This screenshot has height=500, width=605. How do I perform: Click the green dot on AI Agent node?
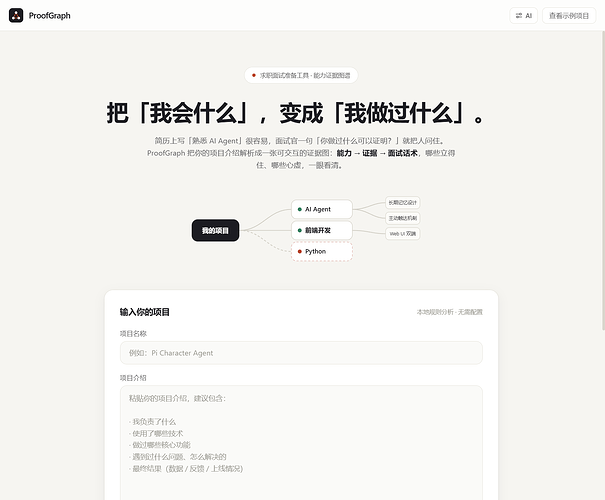tap(299, 209)
